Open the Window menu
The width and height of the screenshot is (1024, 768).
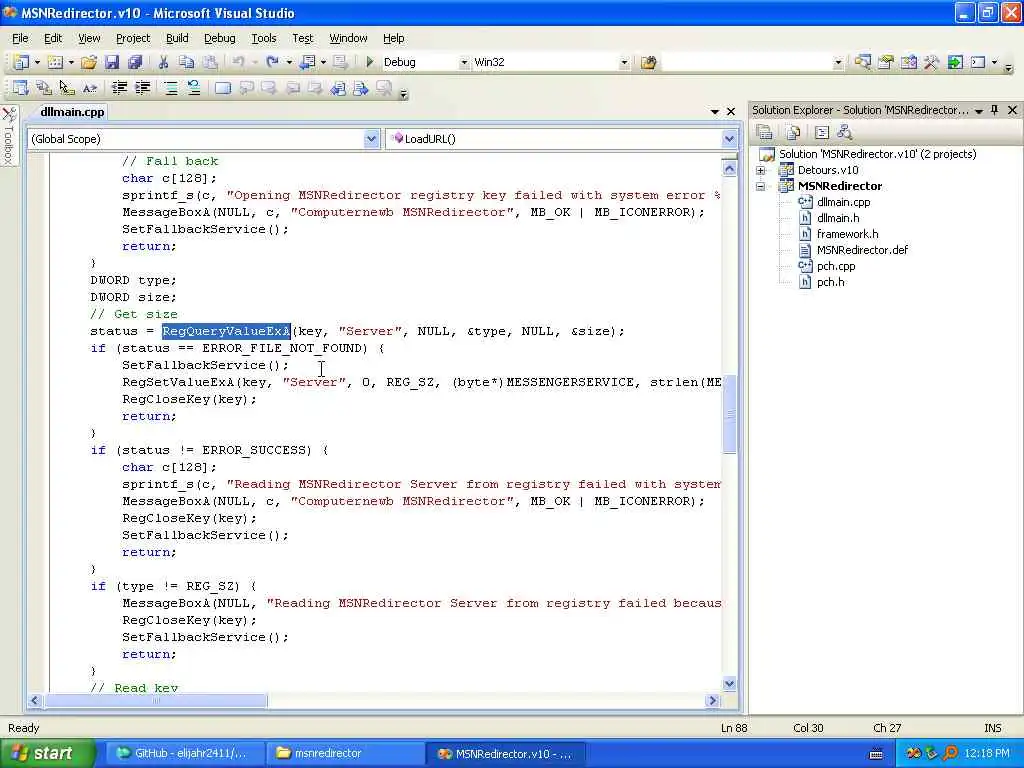(x=348, y=38)
